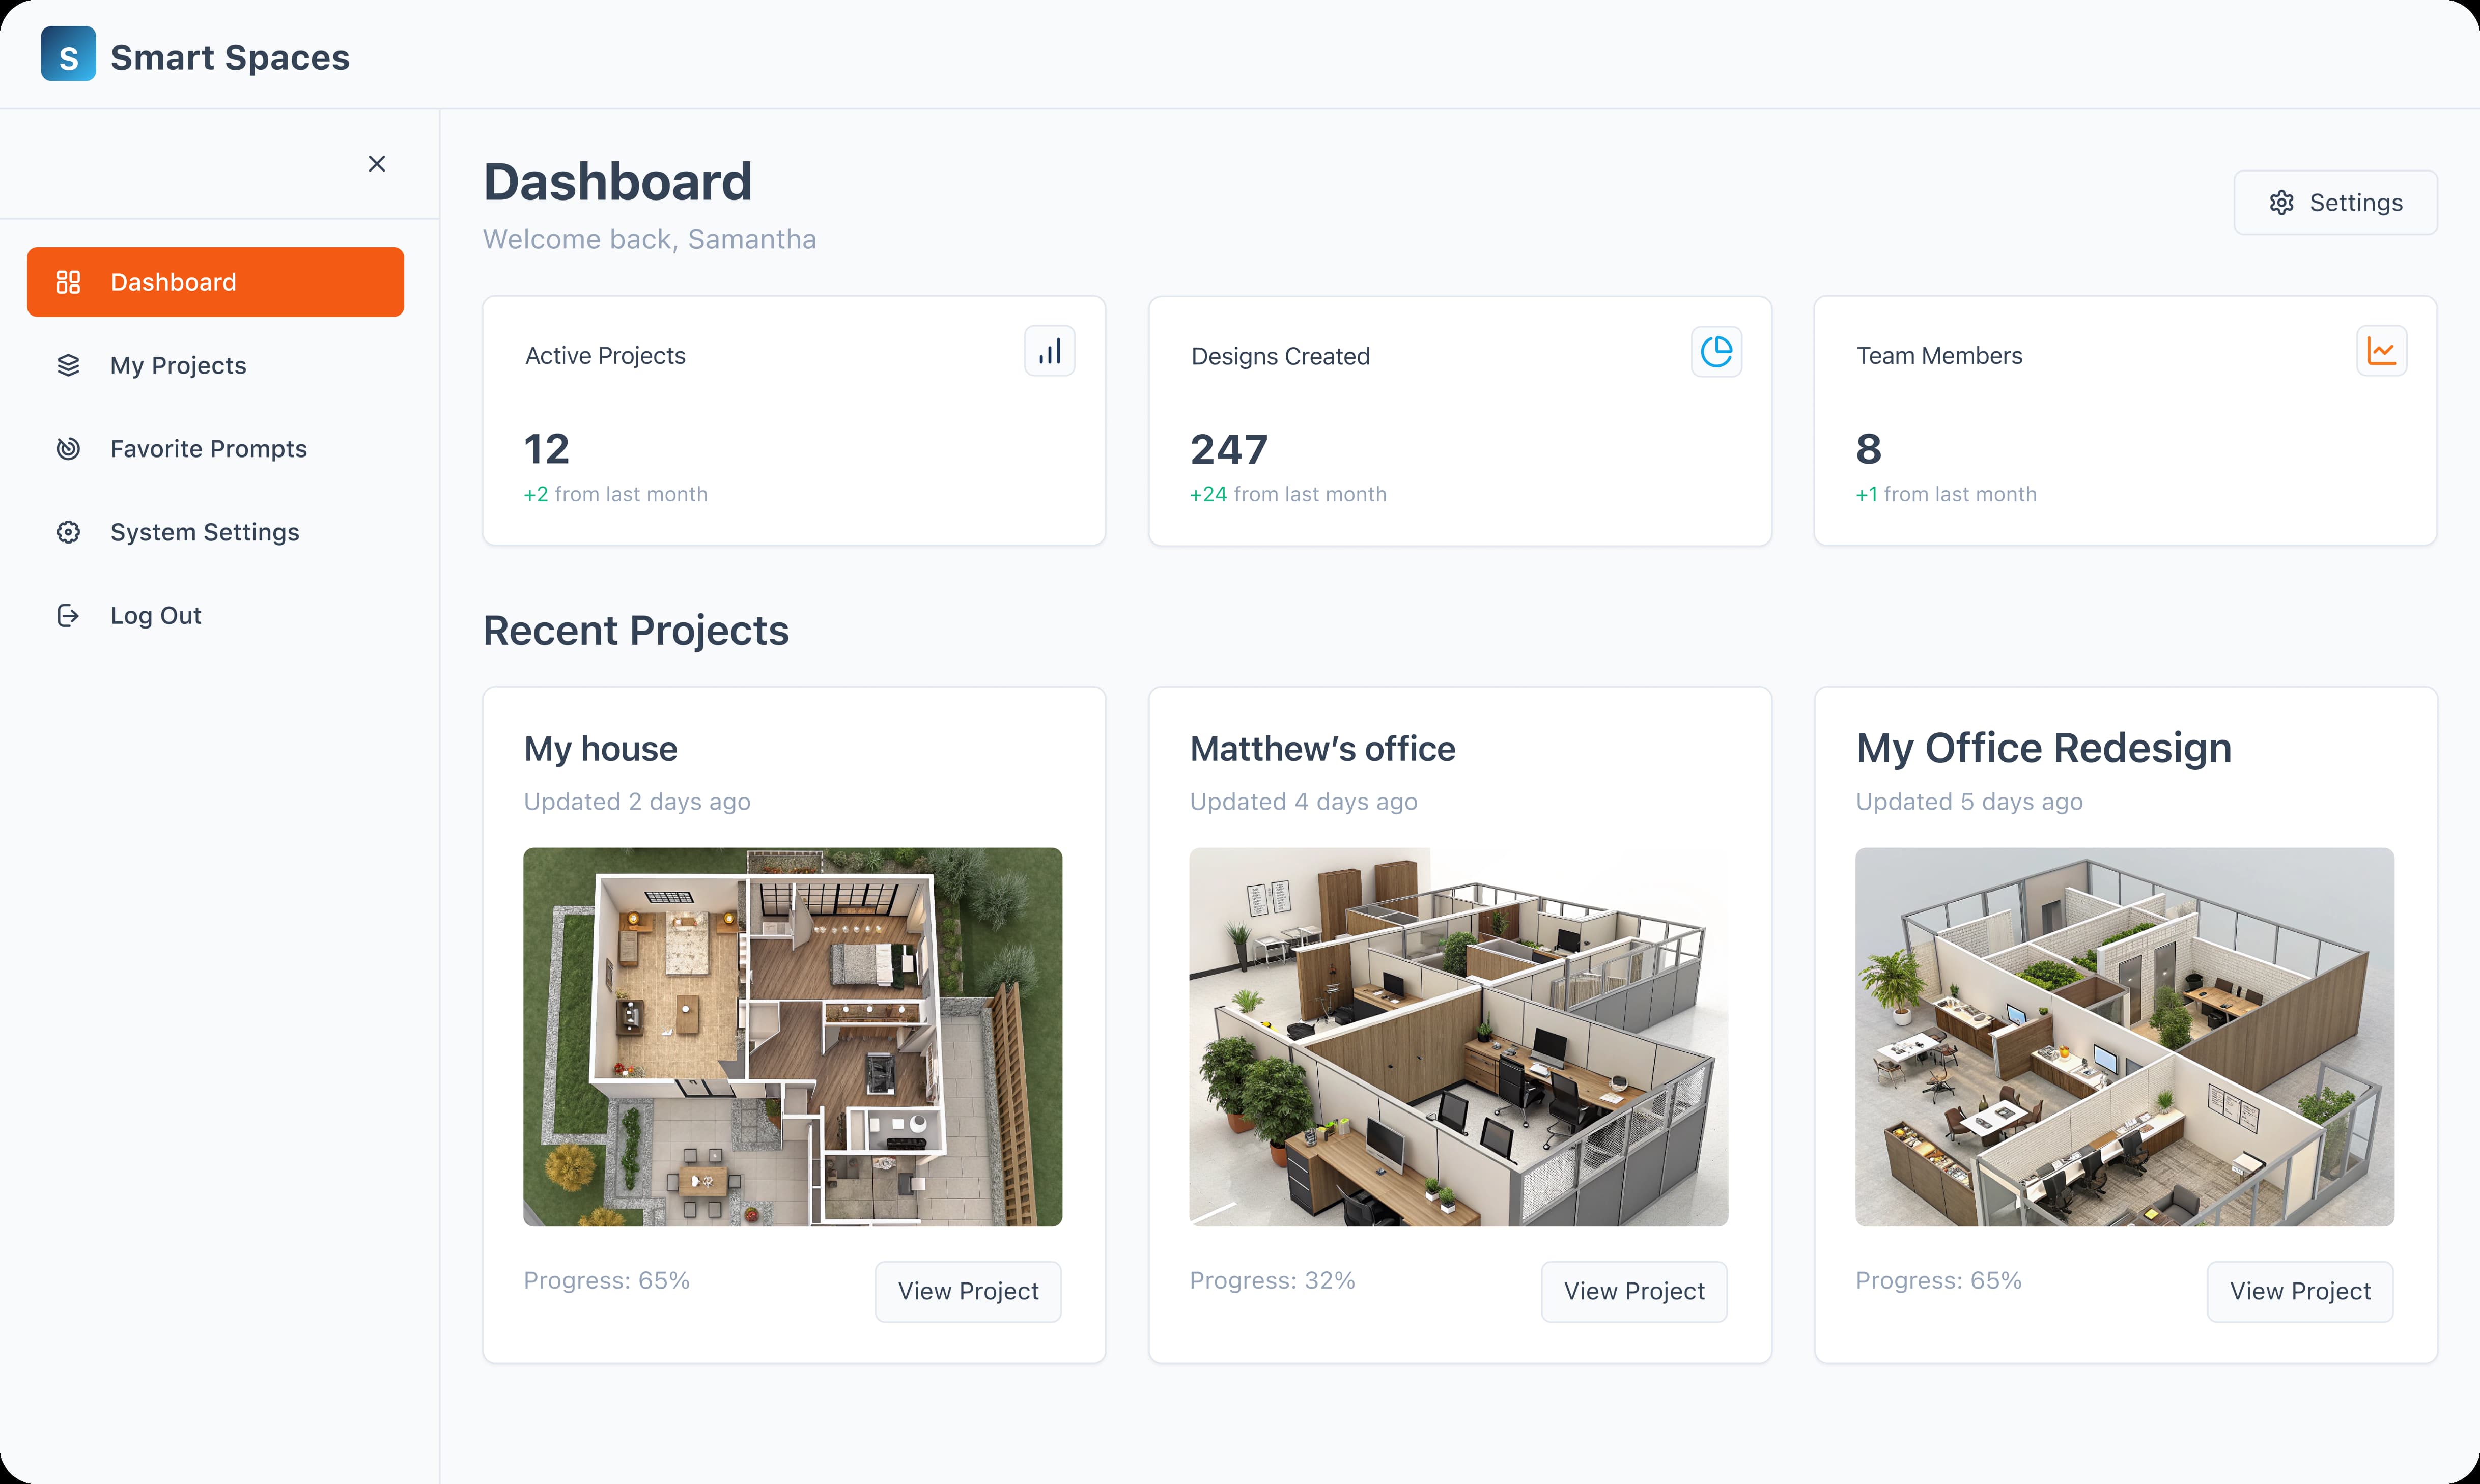View Project for Matthew's office
This screenshot has width=2480, height=1484.
pos(1633,1291)
